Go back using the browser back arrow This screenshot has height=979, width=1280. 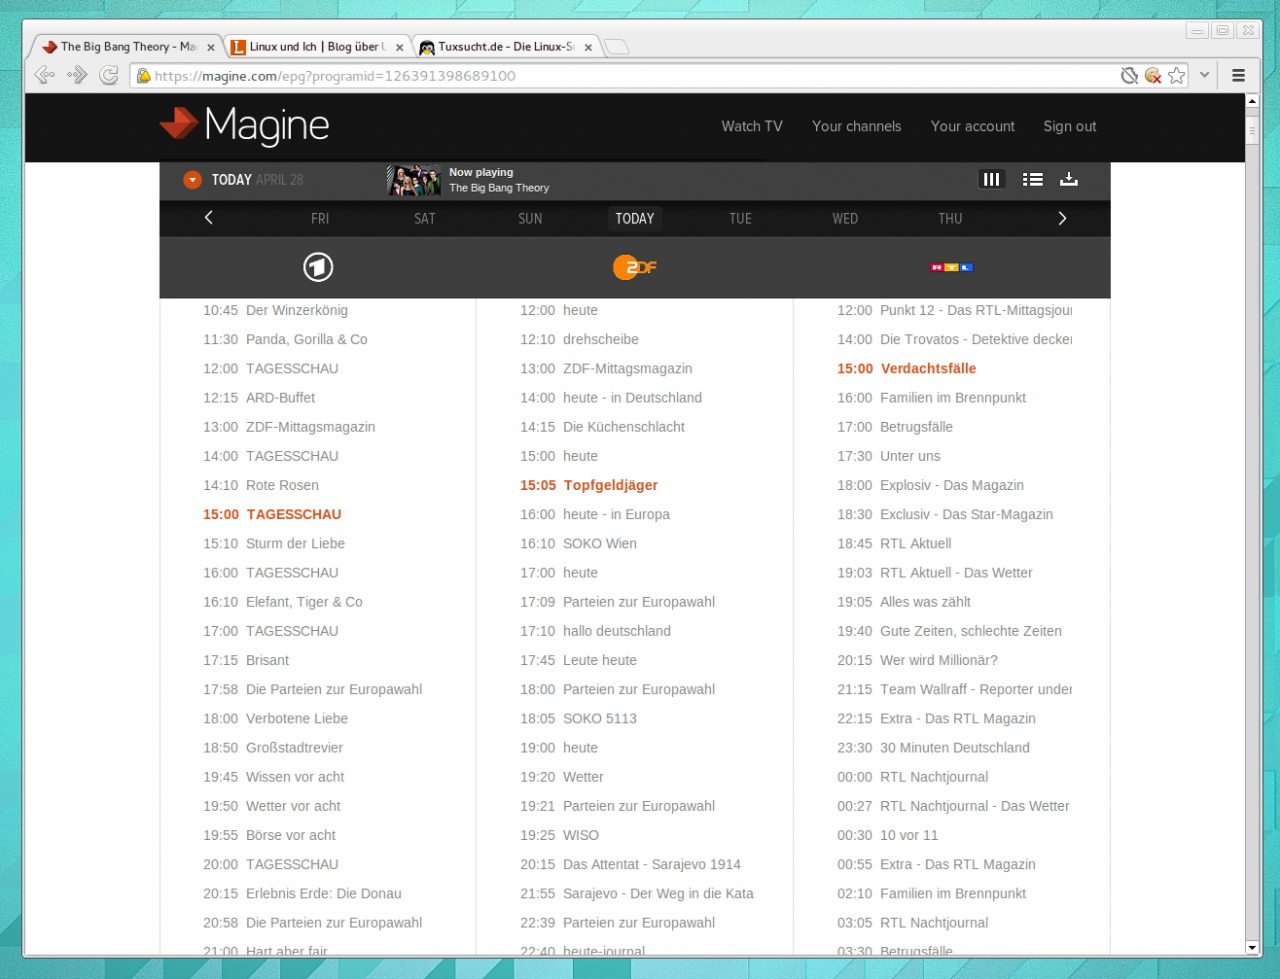(45, 75)
